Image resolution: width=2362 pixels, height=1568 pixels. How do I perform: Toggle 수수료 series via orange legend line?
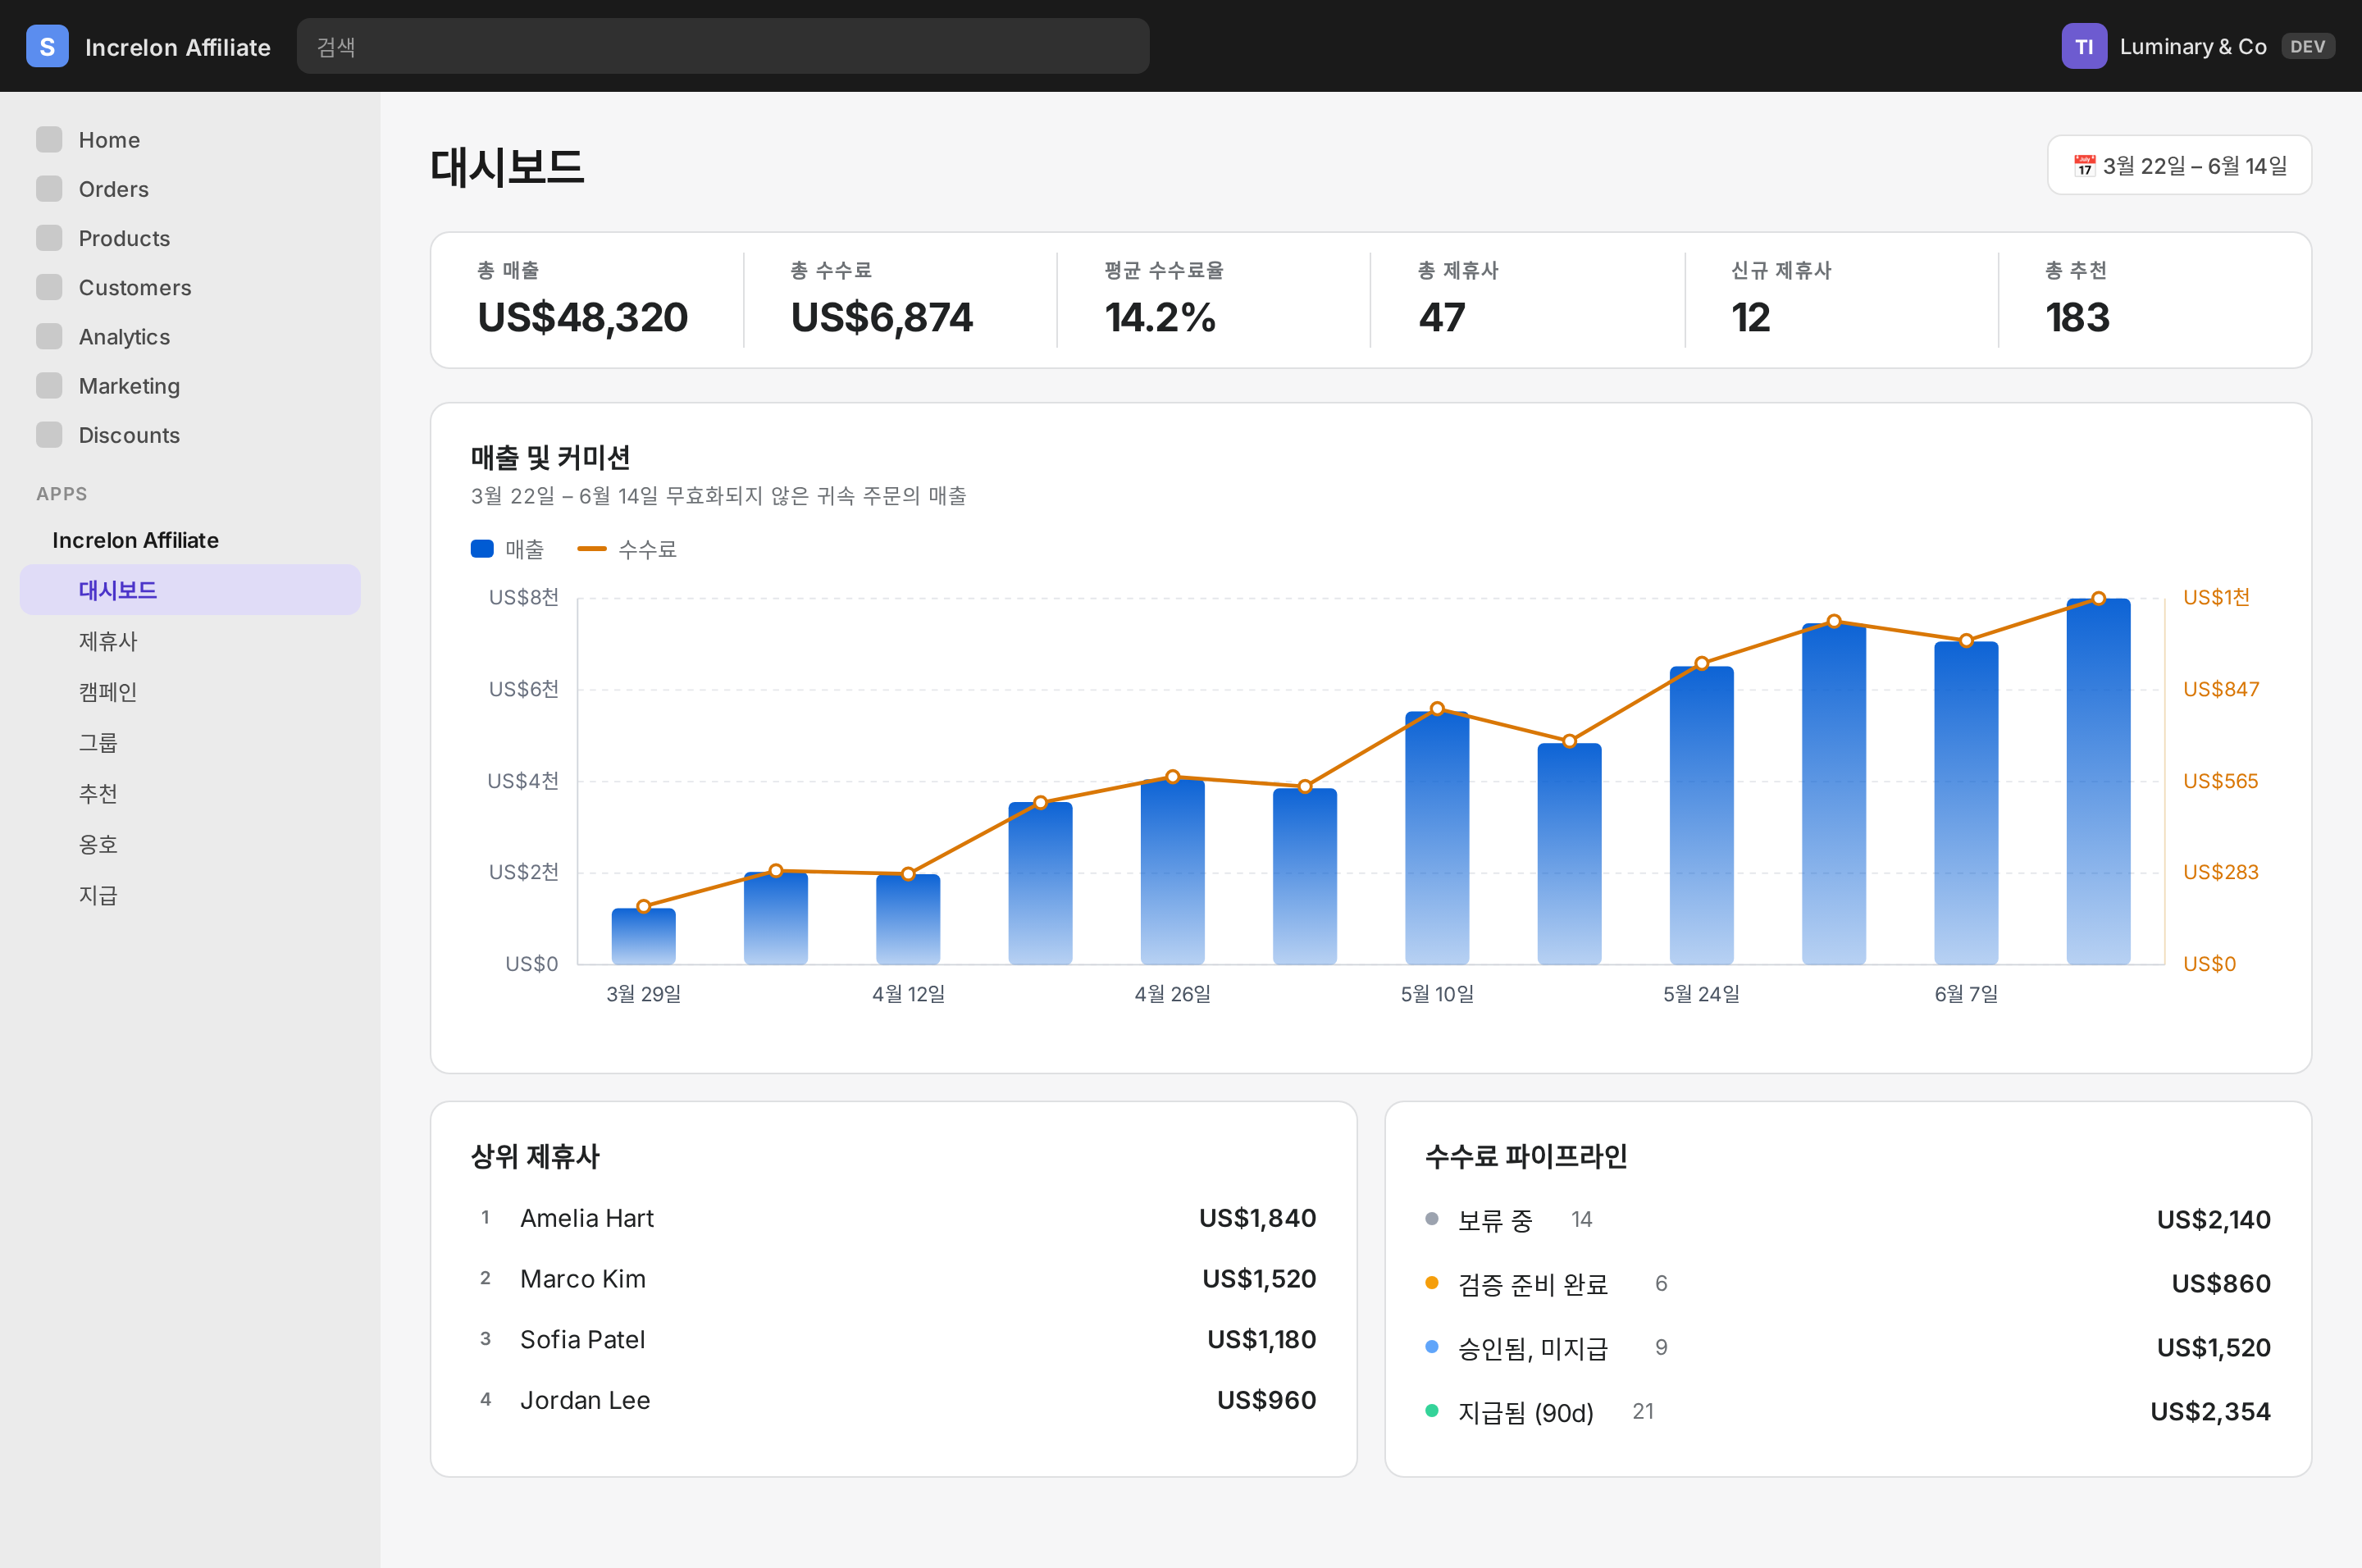pyautogui.click(x=592, y=548)
